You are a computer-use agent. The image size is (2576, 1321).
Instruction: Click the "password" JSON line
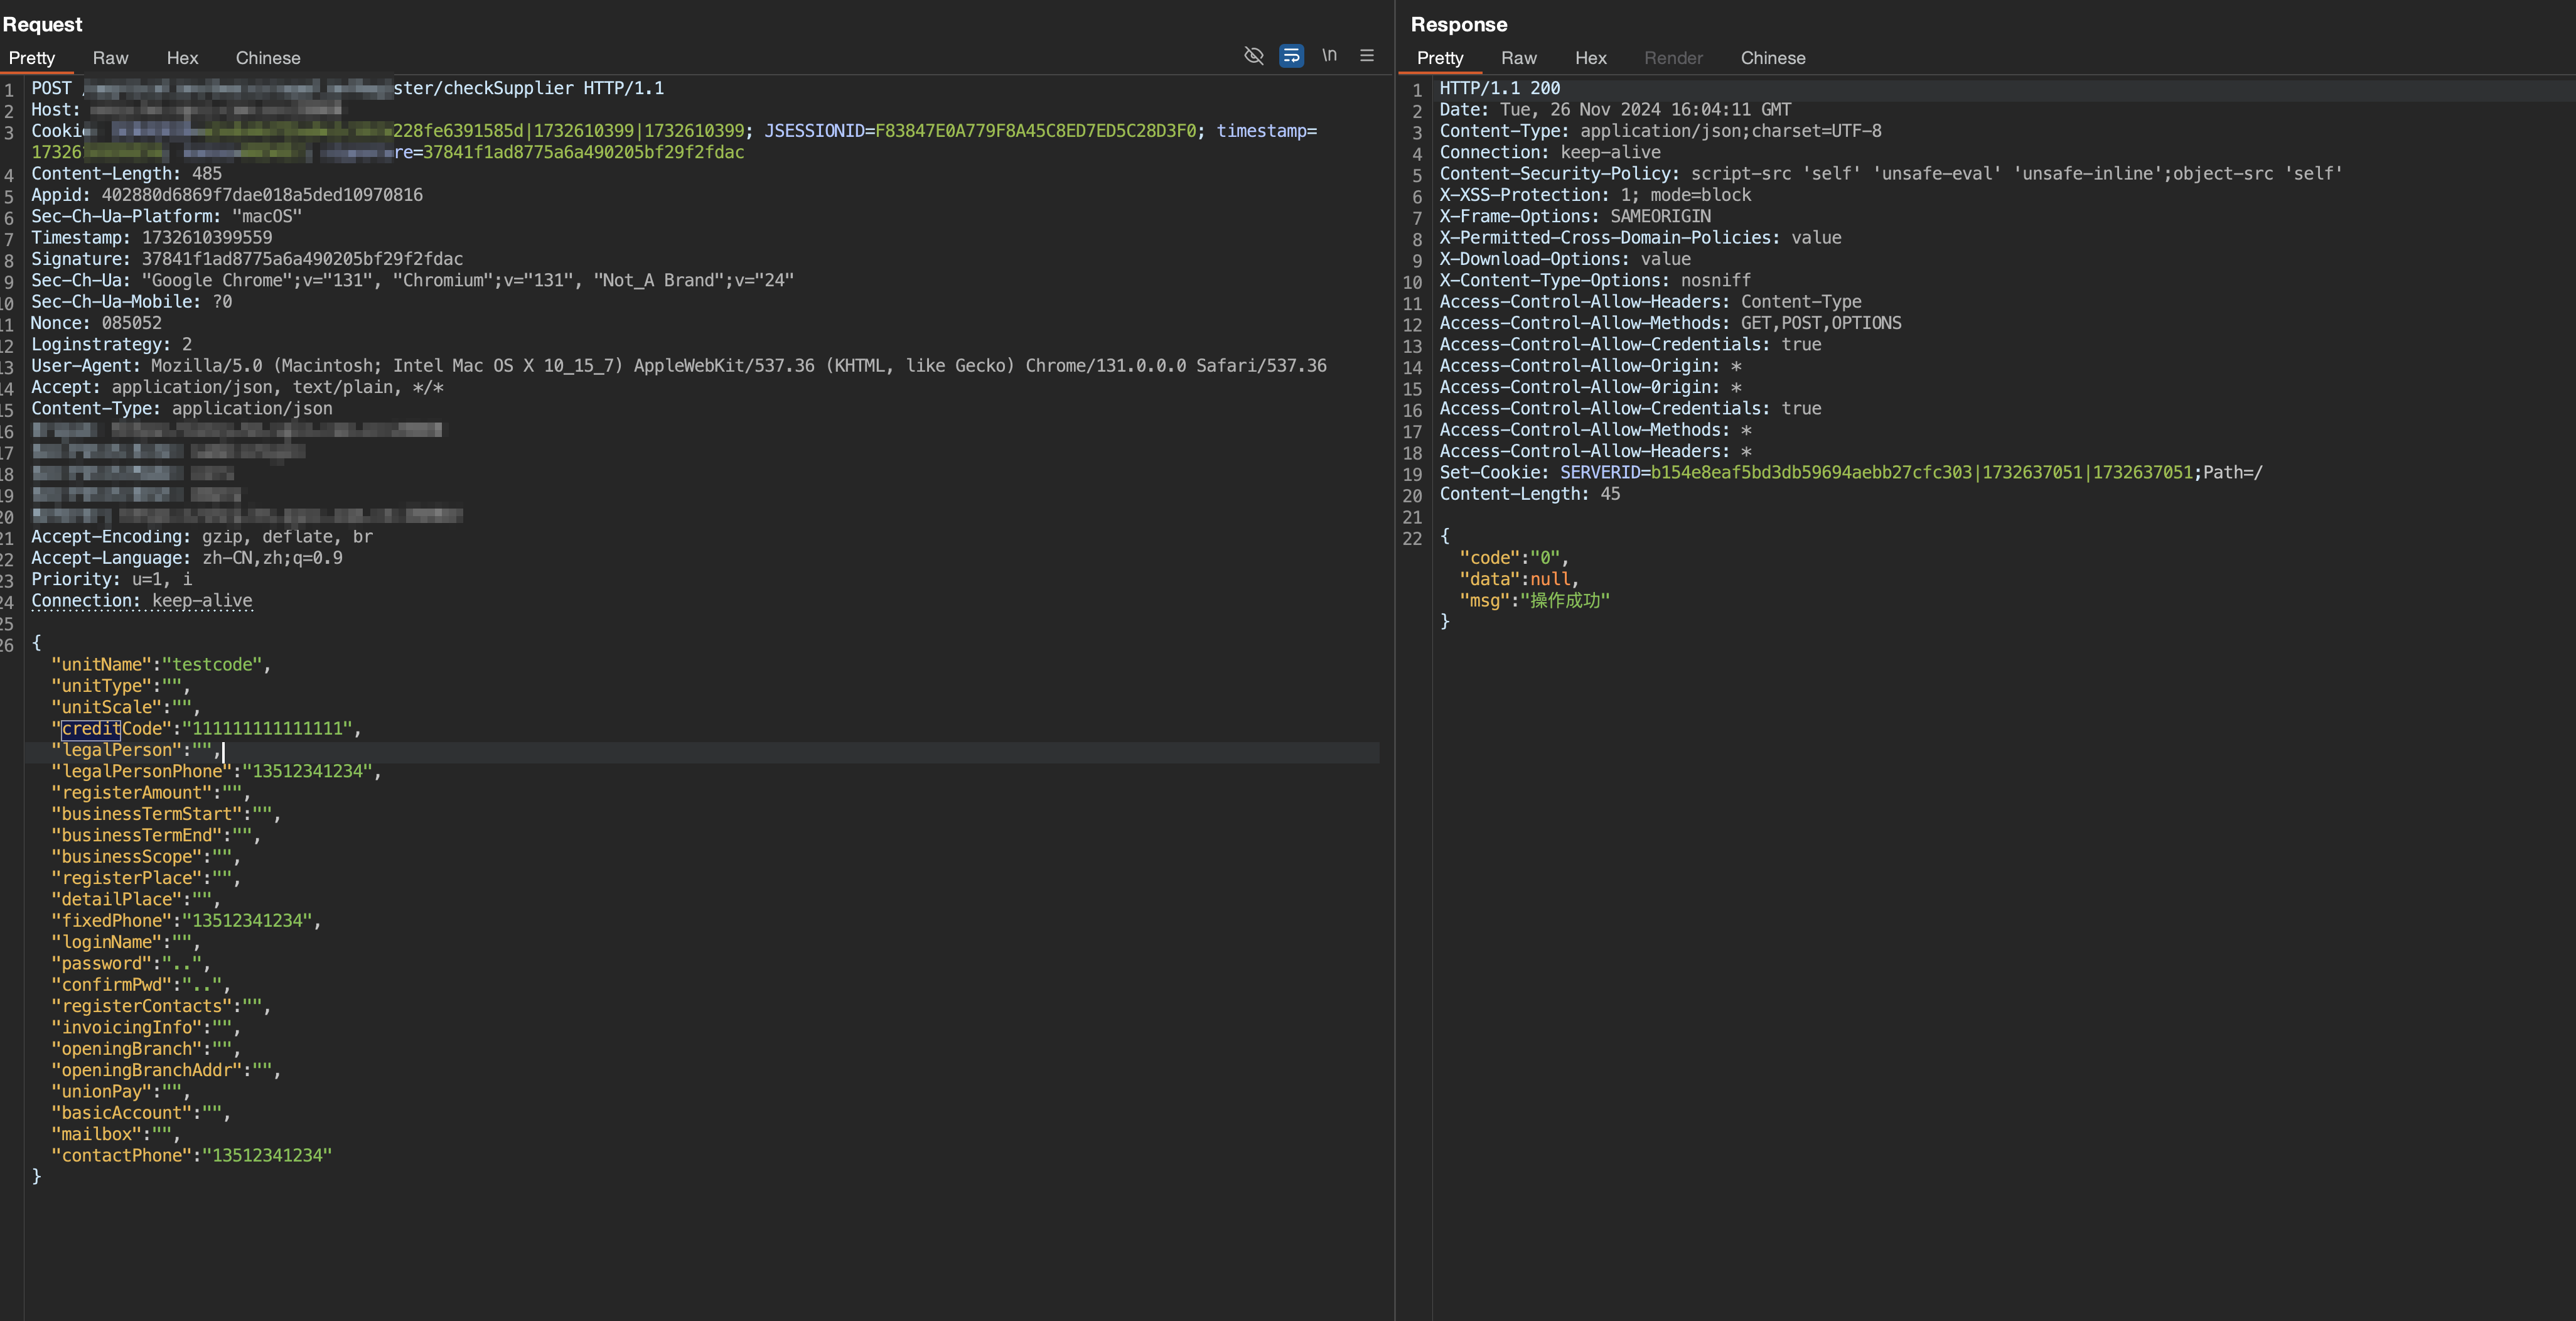pyautogui.click(x=131, y=963)
